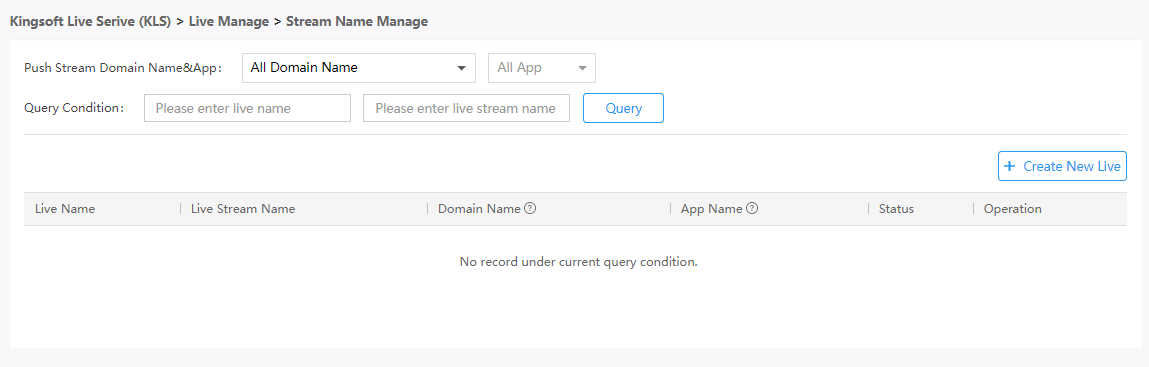Click the 'No record under current query condition.' message

tap(578, 262)
